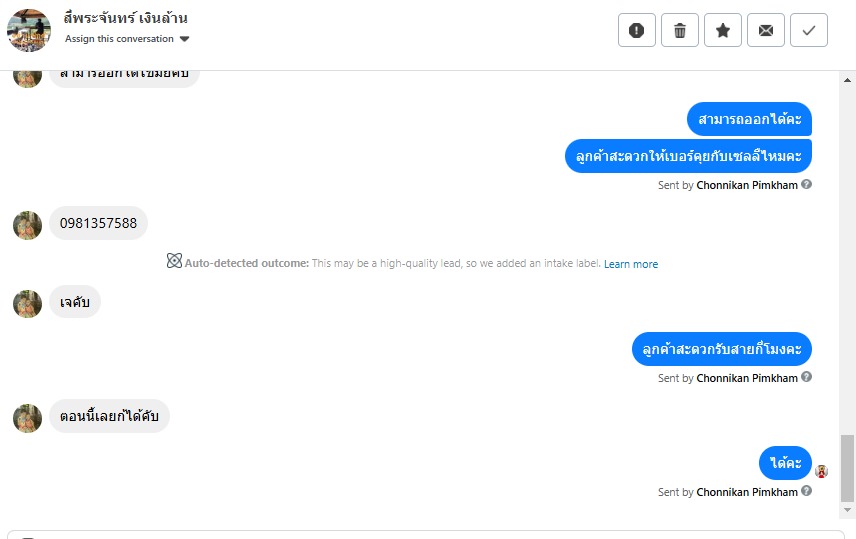
Task: Star this conversation for follow-up
Action: (x=723, y=30)
